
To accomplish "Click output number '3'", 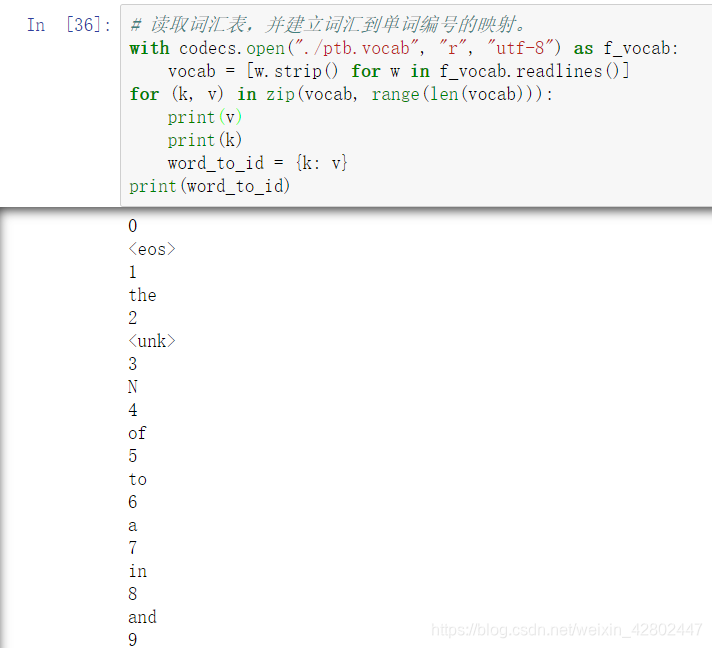I will click(x=133, y=364).
